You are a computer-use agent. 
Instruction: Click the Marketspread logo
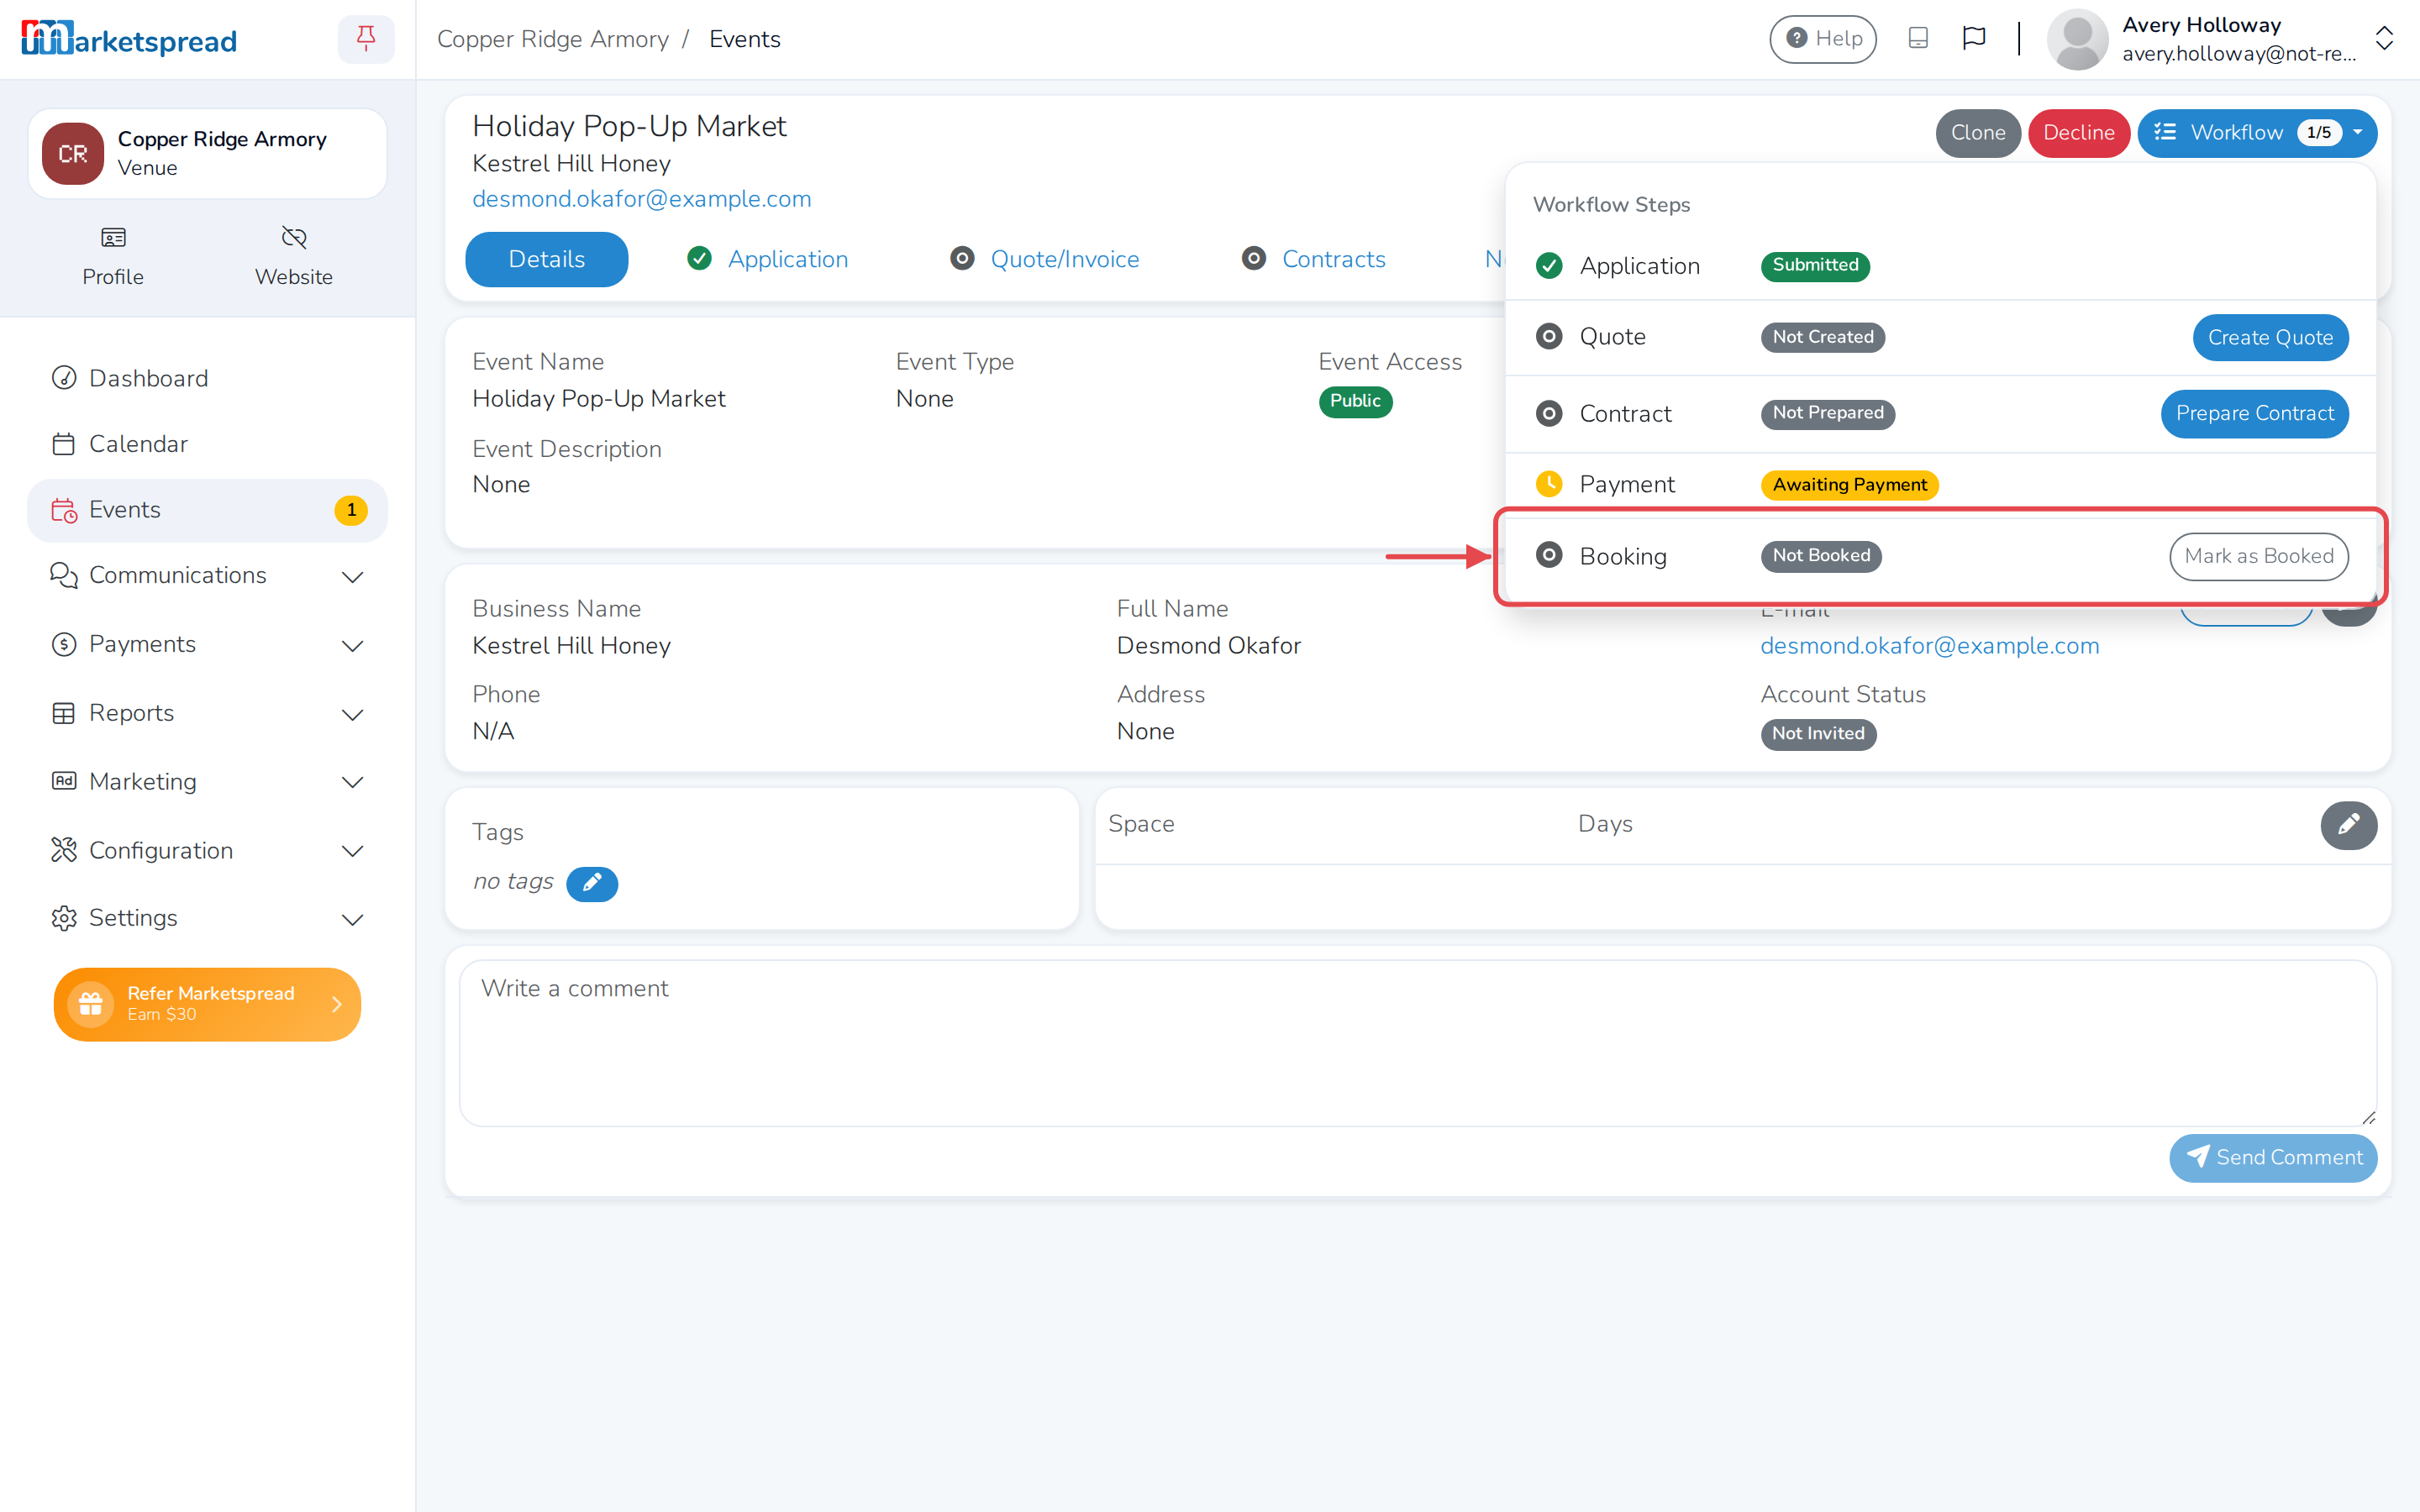129,40
